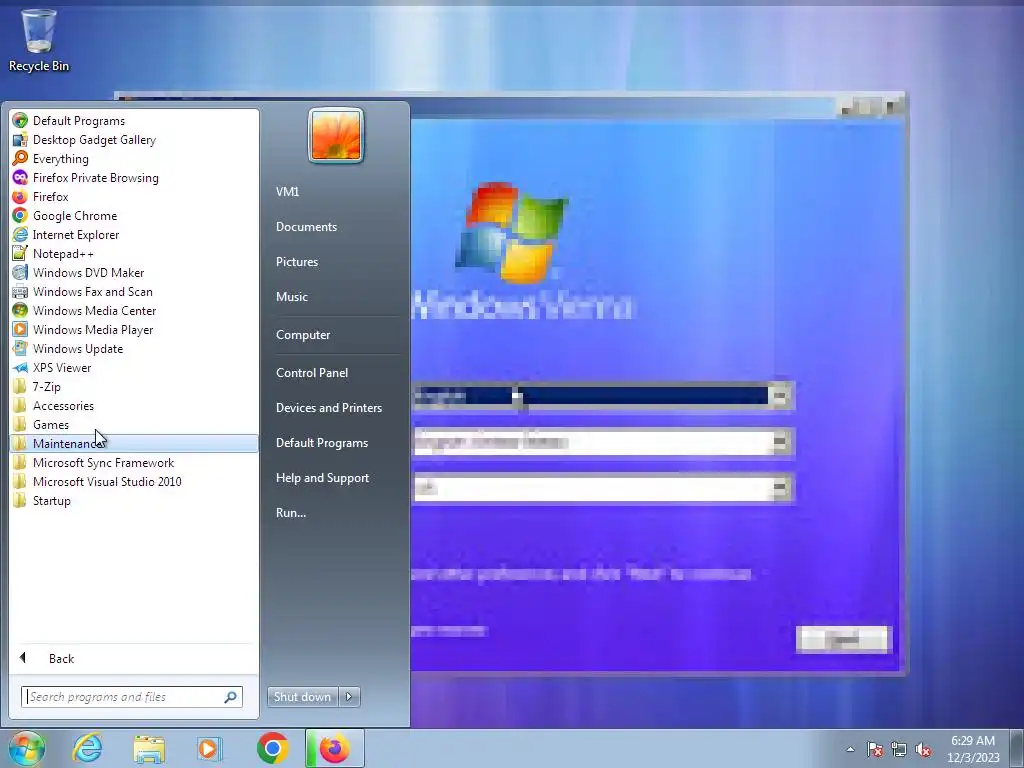
Task: Open Windows Fax and Scan
Action: coord(134,291)
